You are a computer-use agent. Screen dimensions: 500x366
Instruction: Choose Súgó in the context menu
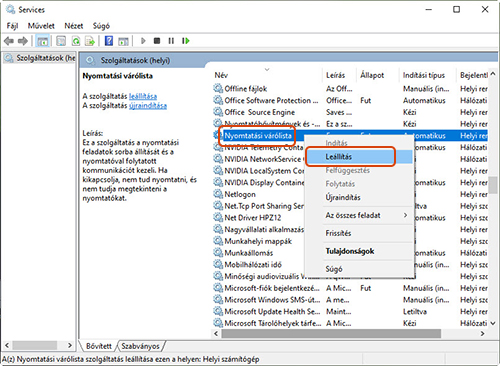coord(359,269)
